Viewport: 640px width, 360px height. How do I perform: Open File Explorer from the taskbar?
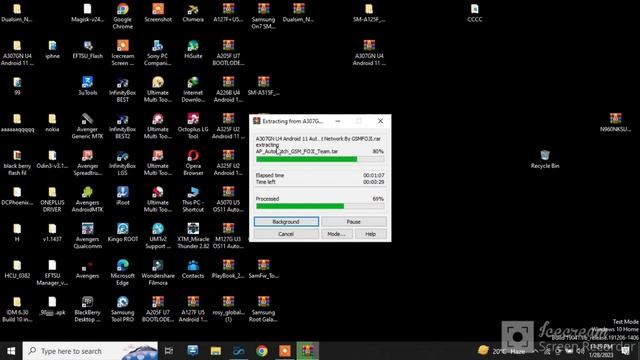pyautogui.click(x=216, y=351)
